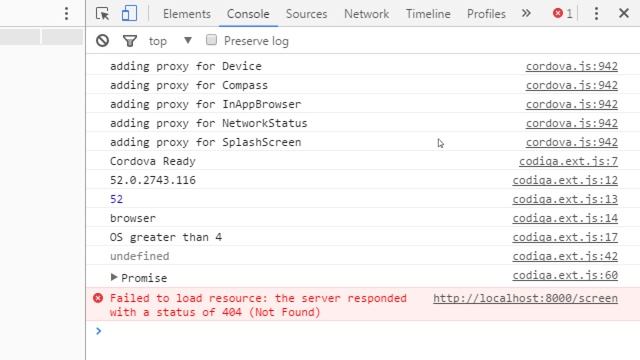Open the codiga.ext.js:7 link beside Cordova Ready

(x=568, y=162)
